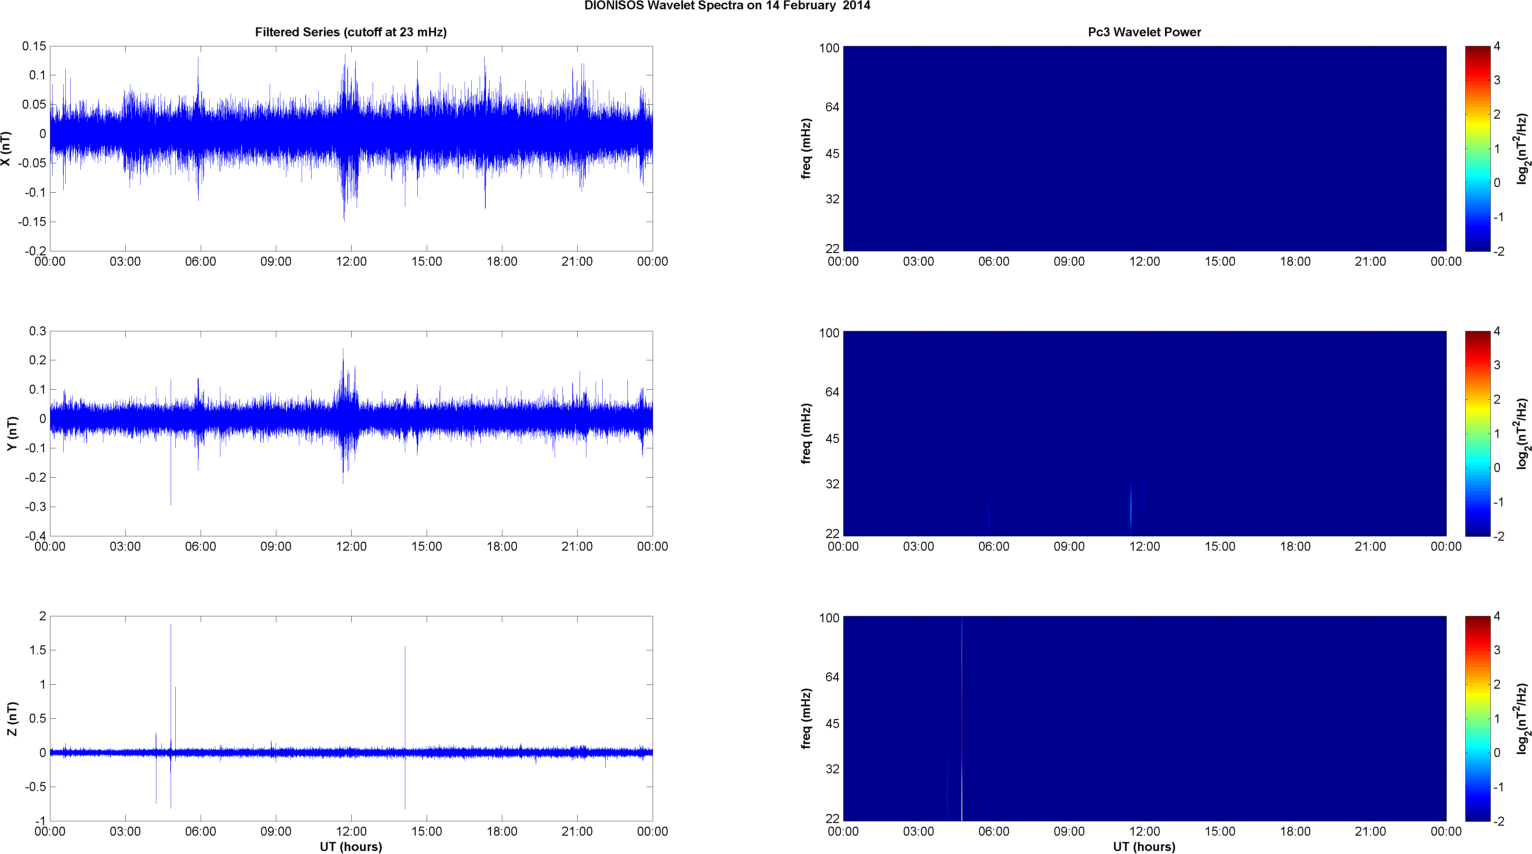Viewport: 1532px width, 854px height.
Task: Click the -2 value below the bottom colorbar
Action: coord(1497,821)
